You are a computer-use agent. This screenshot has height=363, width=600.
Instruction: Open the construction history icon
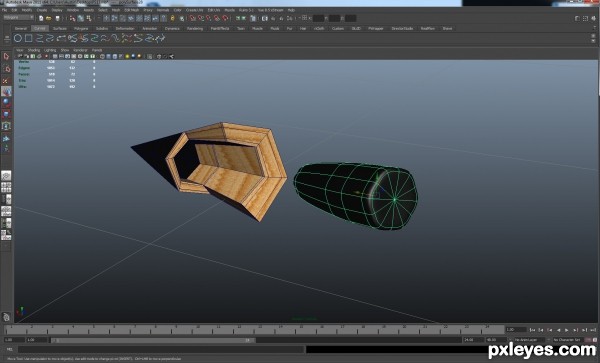coord(253,18)
